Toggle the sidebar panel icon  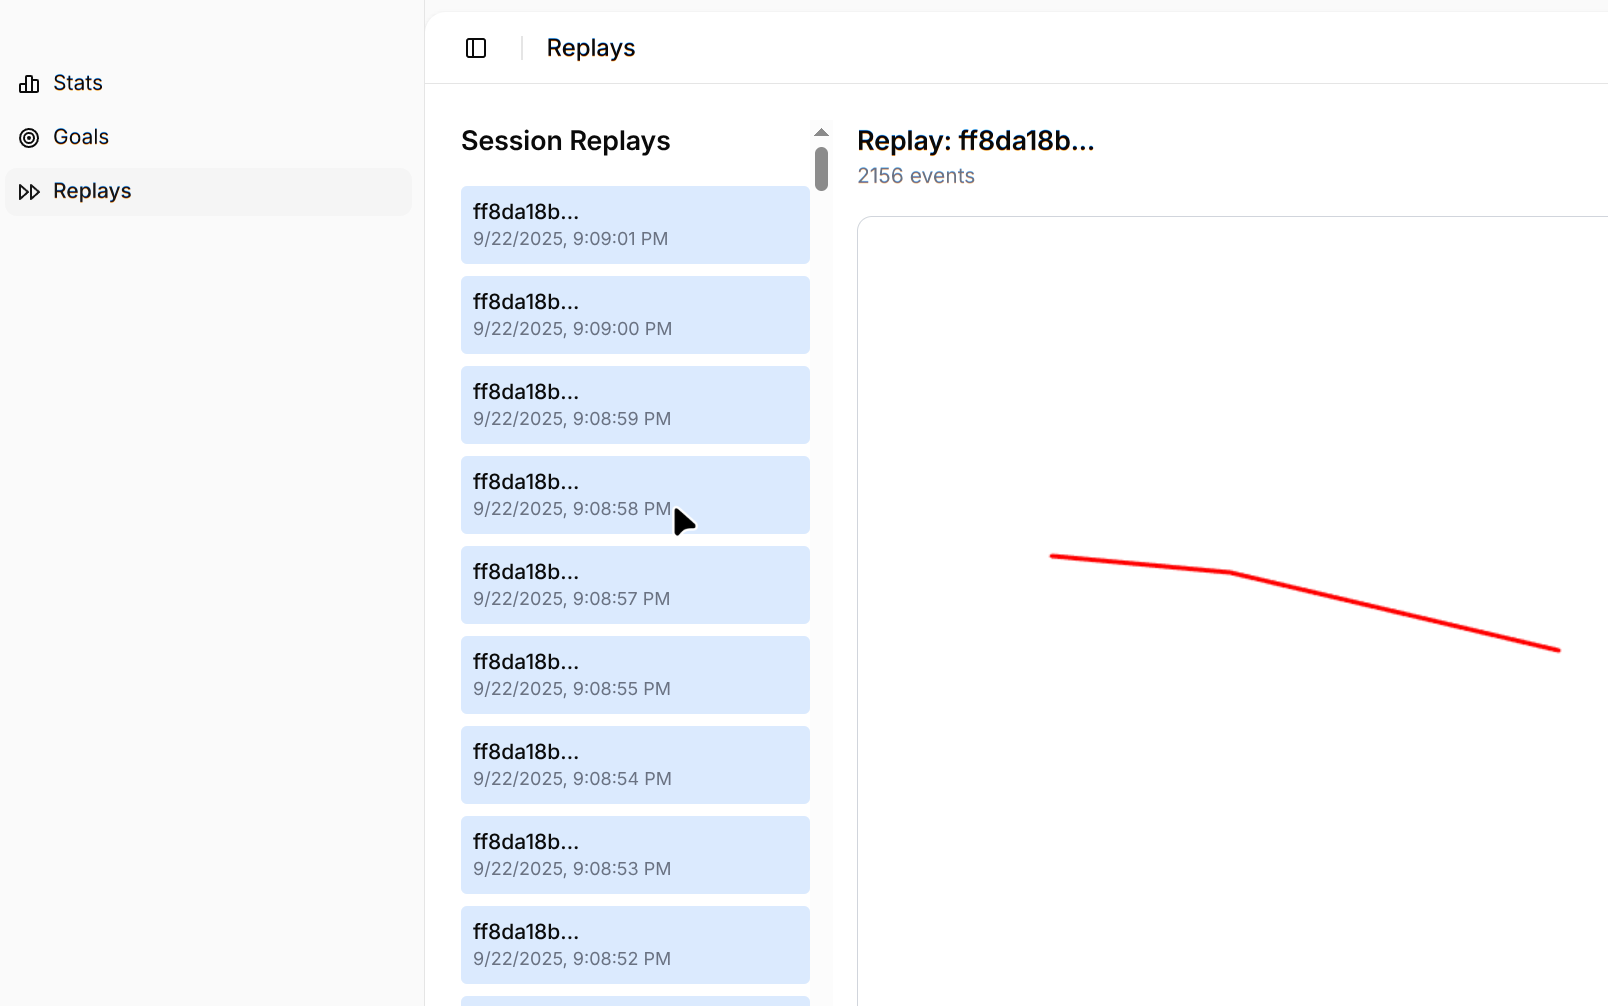tap(476, 48)
